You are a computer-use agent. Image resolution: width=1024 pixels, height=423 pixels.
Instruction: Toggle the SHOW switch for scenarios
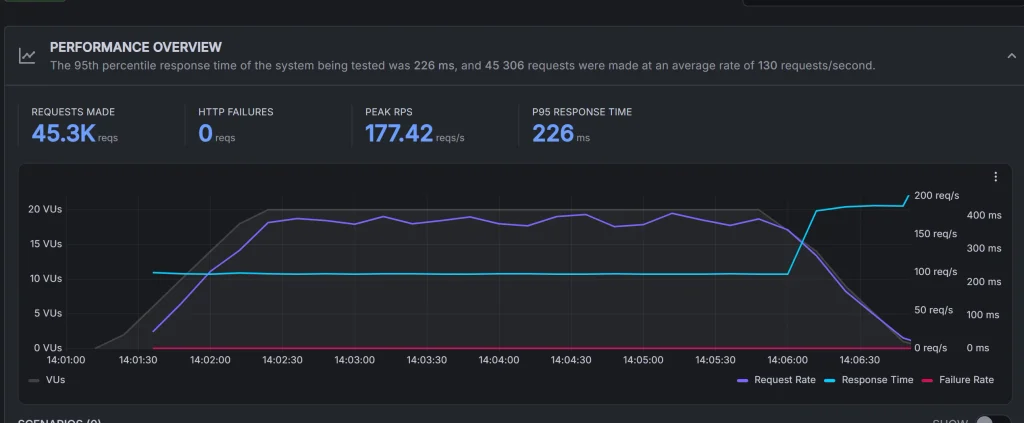(x=993, y=420)
